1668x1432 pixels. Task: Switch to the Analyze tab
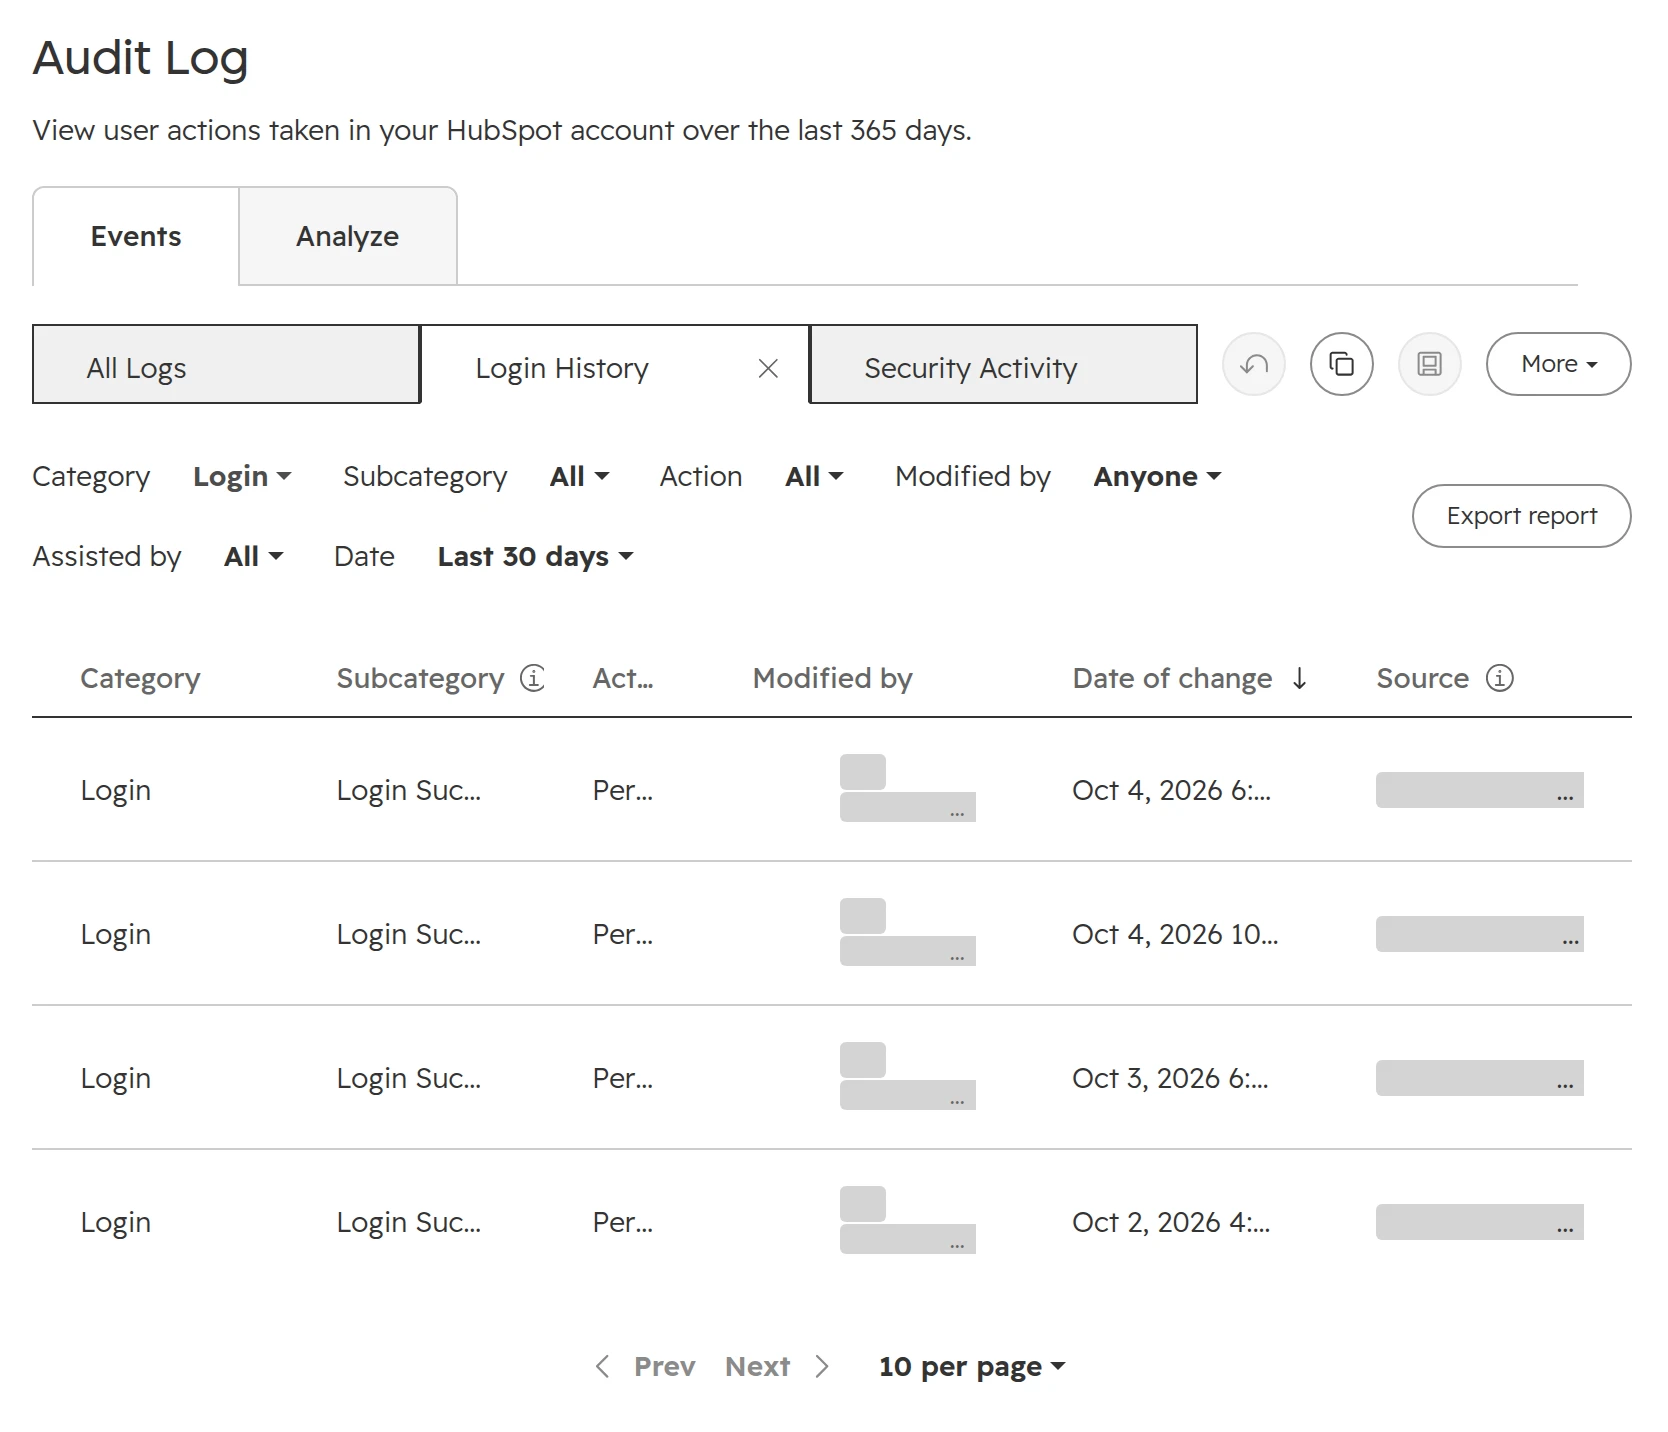[x=348, y=236]
